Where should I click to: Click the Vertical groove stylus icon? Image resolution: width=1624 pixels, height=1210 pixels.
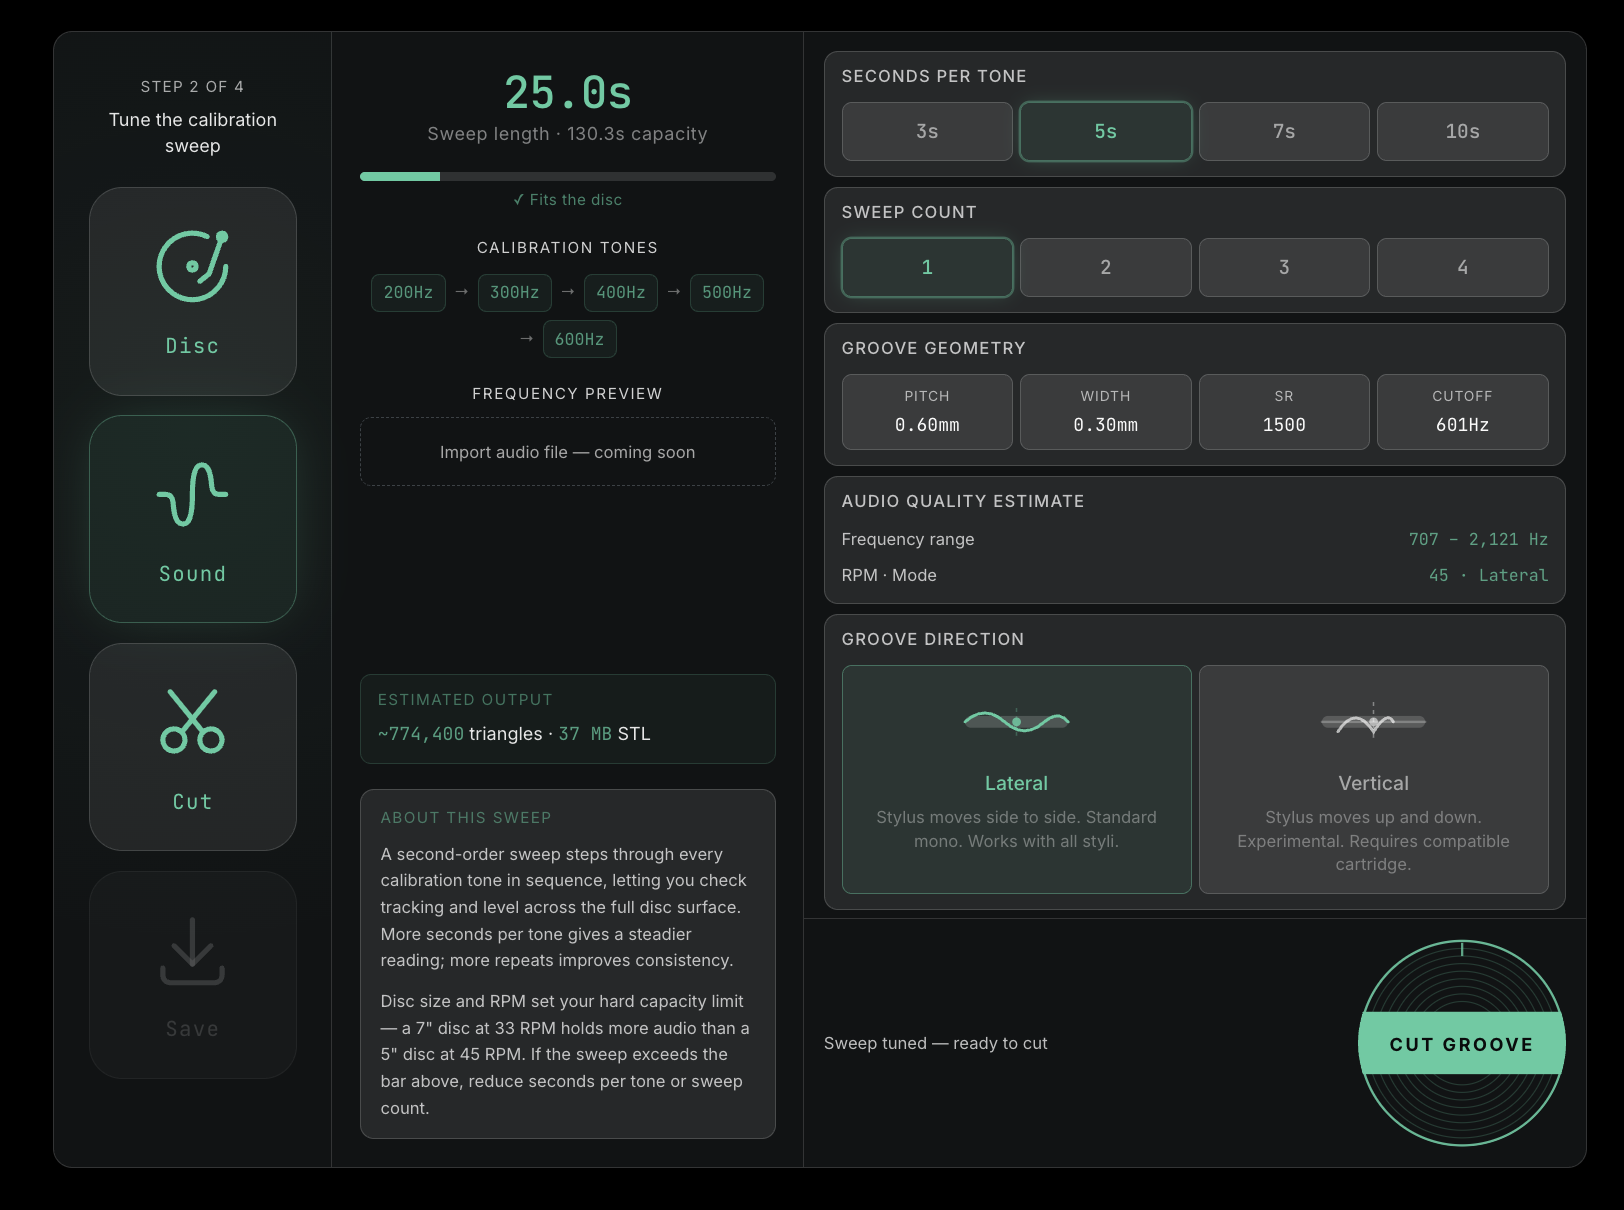coord(1373,721)
